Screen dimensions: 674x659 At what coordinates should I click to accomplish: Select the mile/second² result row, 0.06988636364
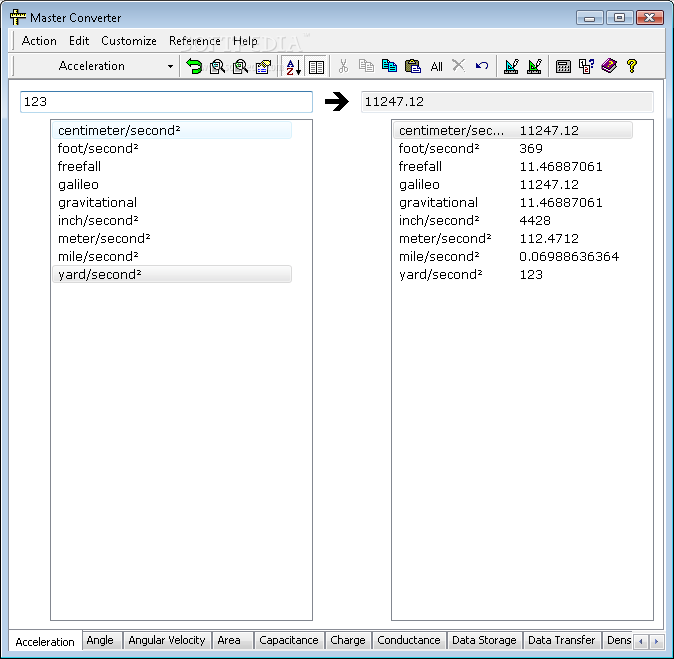pyautogui.click(x=513, y=257)
